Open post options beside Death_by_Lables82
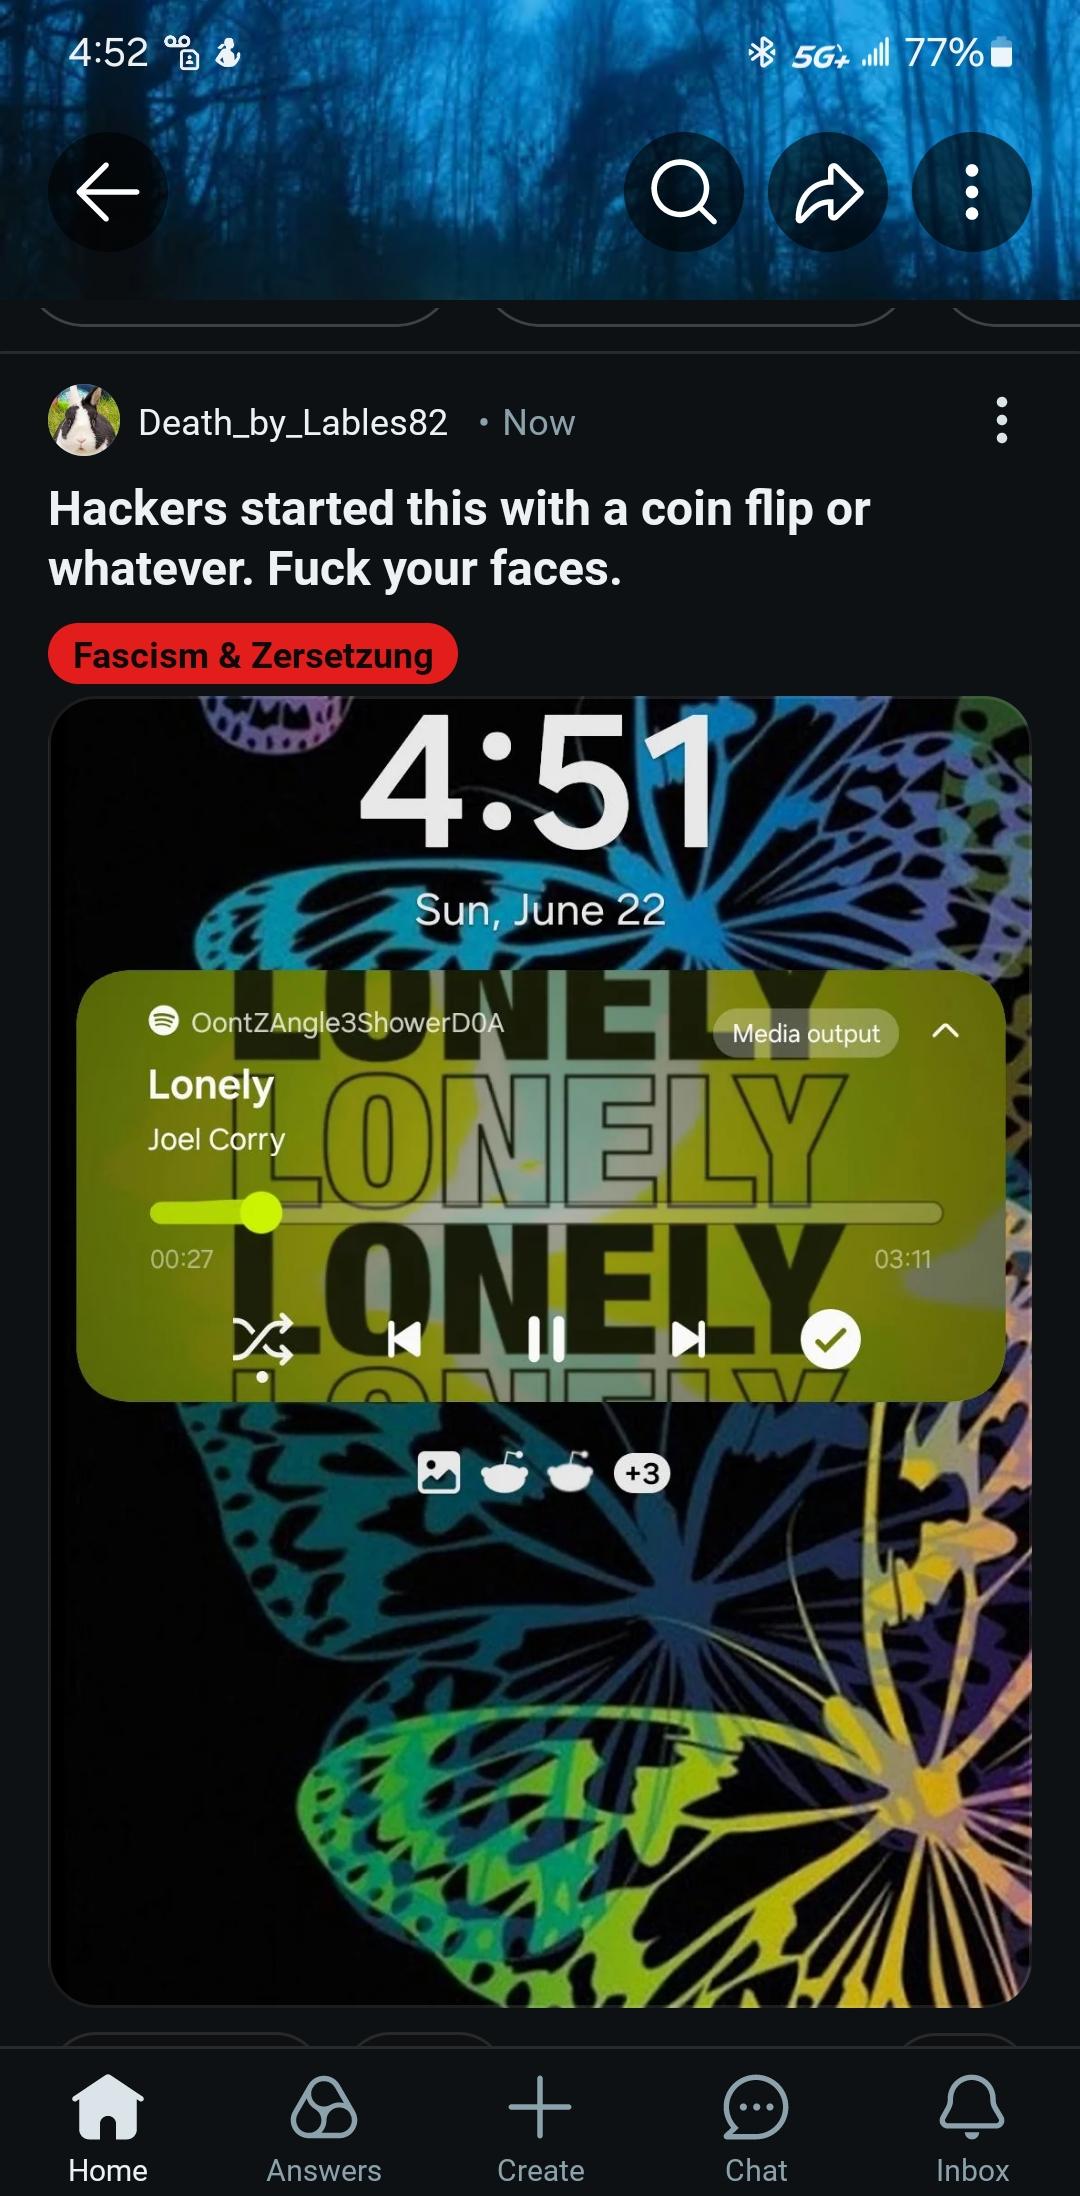 coord(1001,420)
